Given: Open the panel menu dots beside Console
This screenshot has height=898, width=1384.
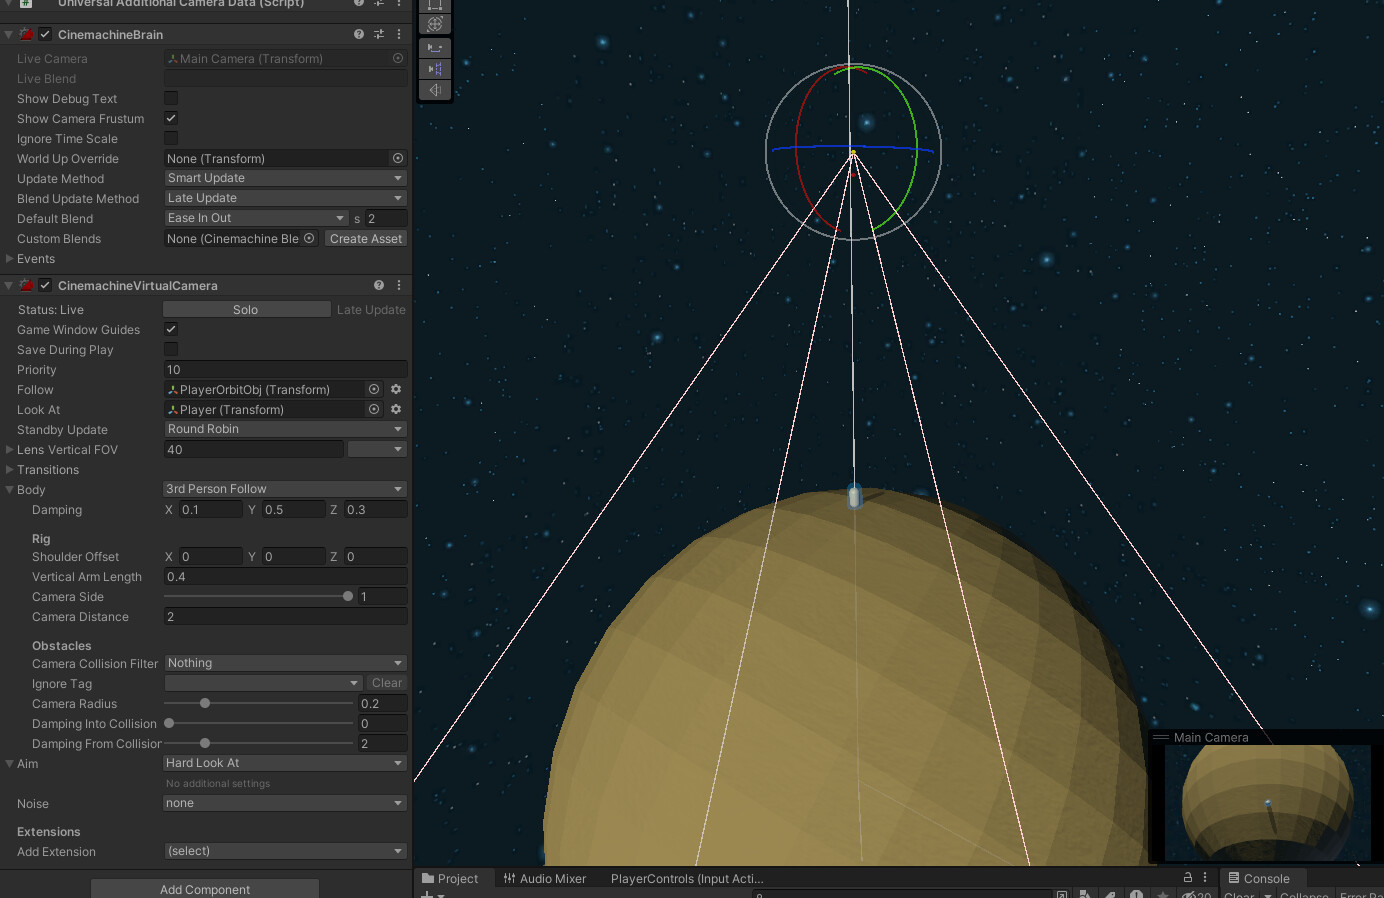Looking at the screenshot, I should pos(1205,877).
